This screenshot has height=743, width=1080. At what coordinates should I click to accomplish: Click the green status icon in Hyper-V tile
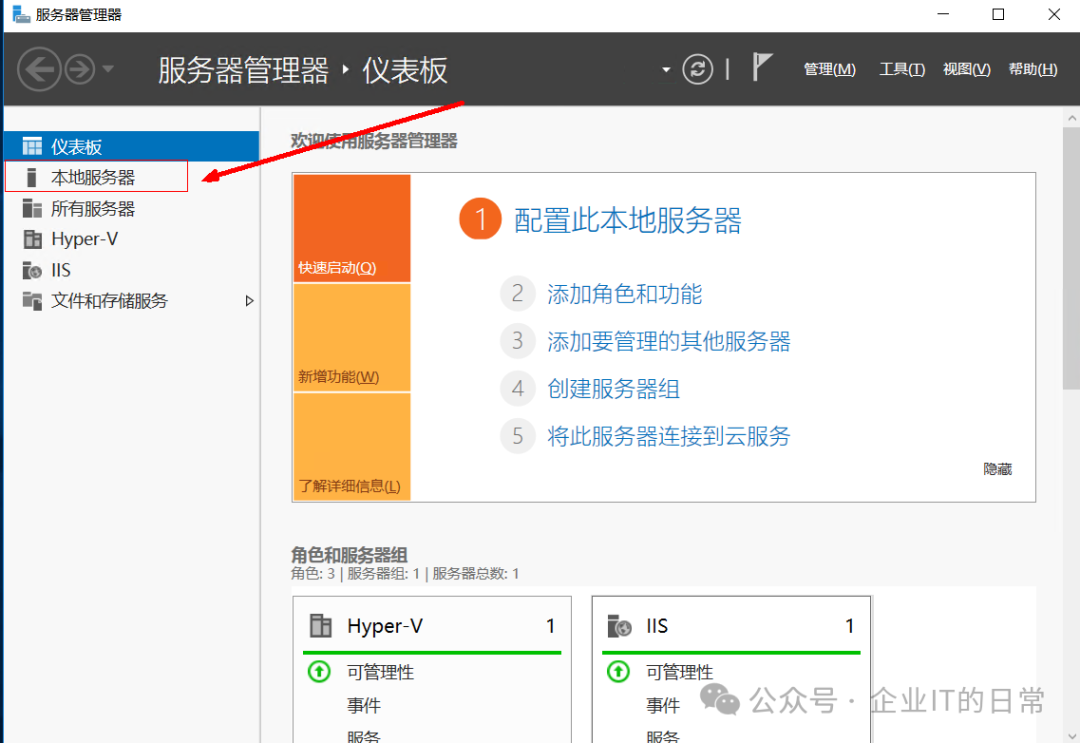point(319,671)
